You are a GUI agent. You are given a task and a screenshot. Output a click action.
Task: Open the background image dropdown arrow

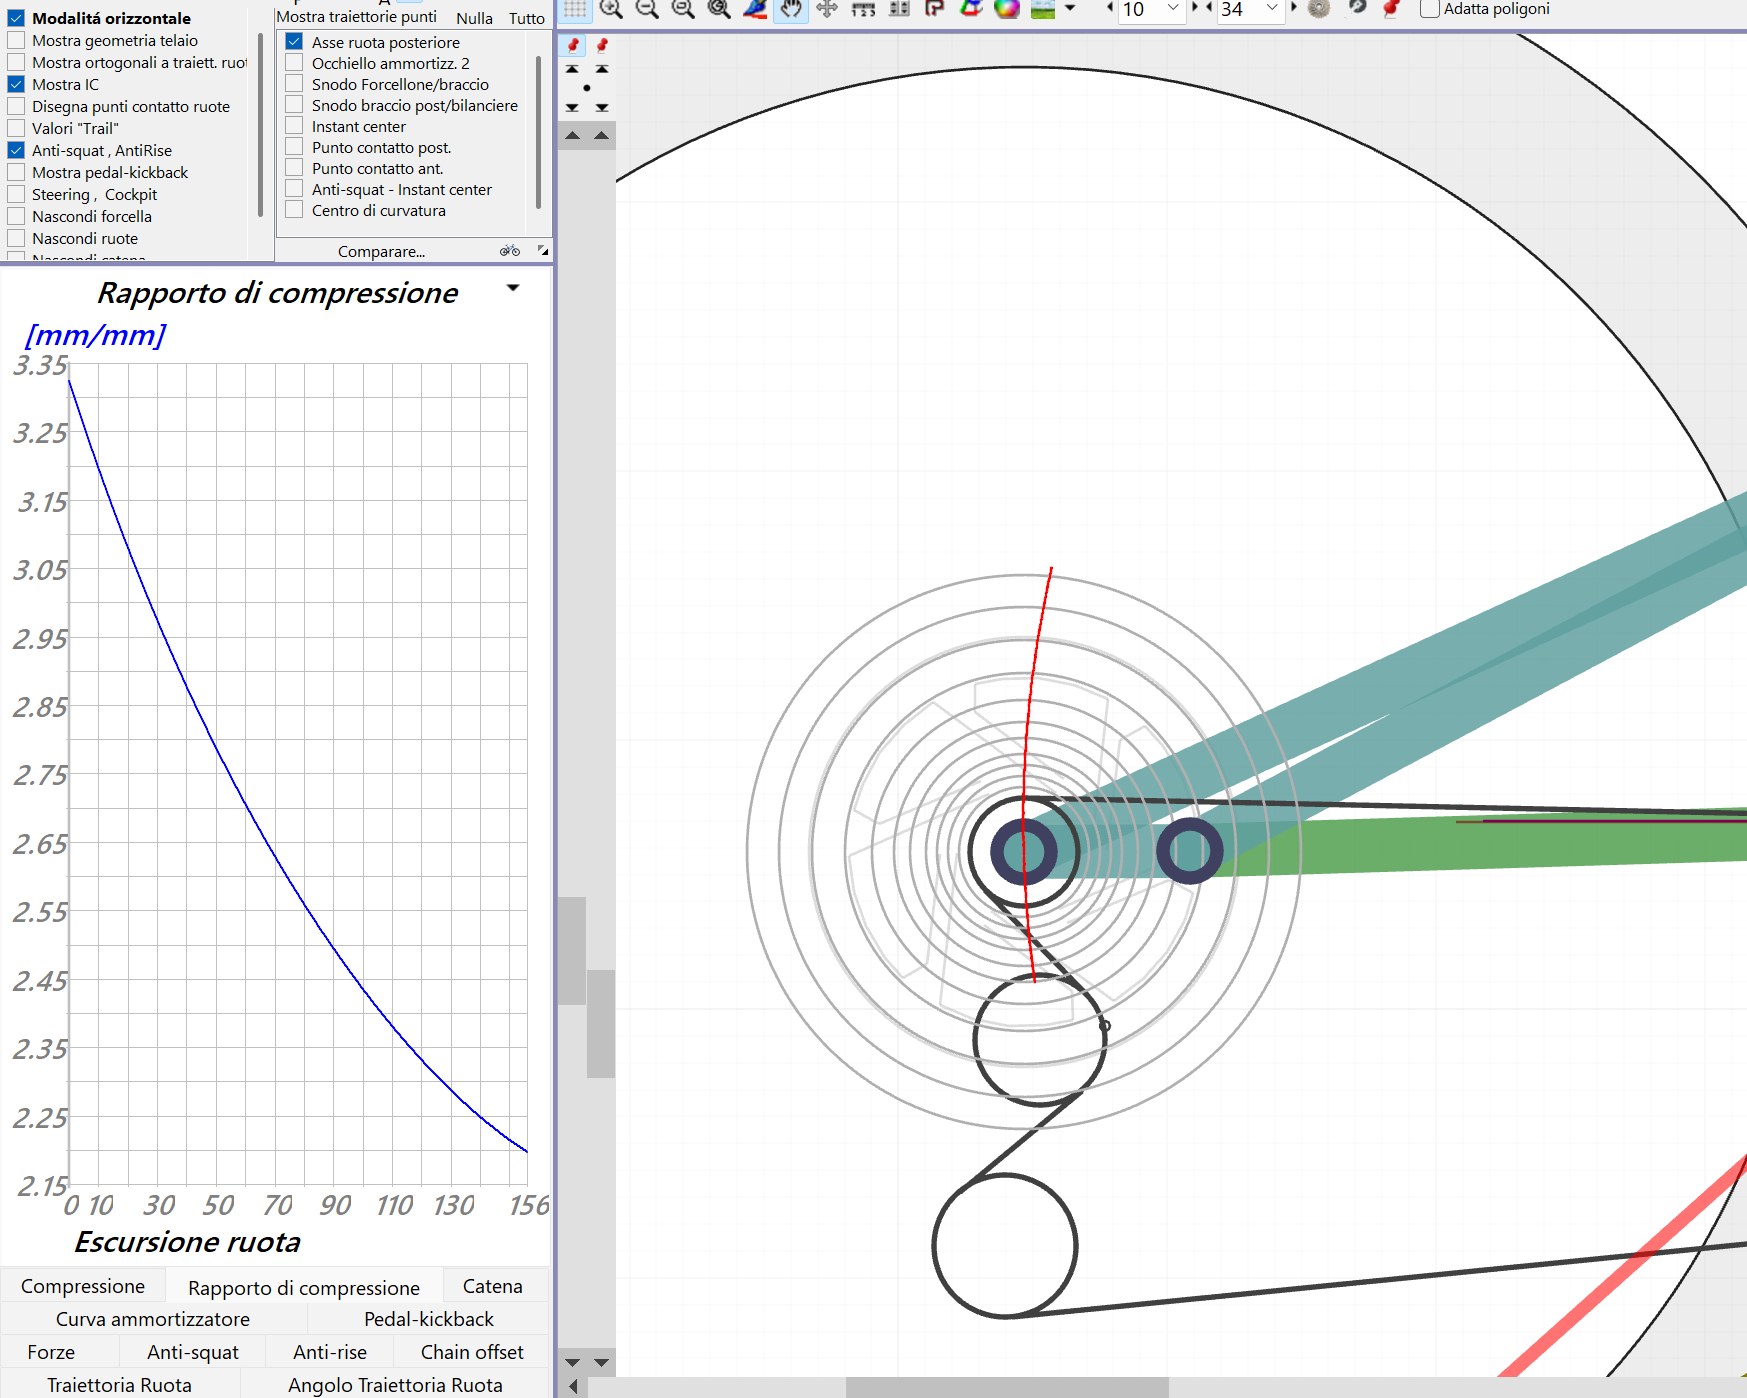point(1070,9)
